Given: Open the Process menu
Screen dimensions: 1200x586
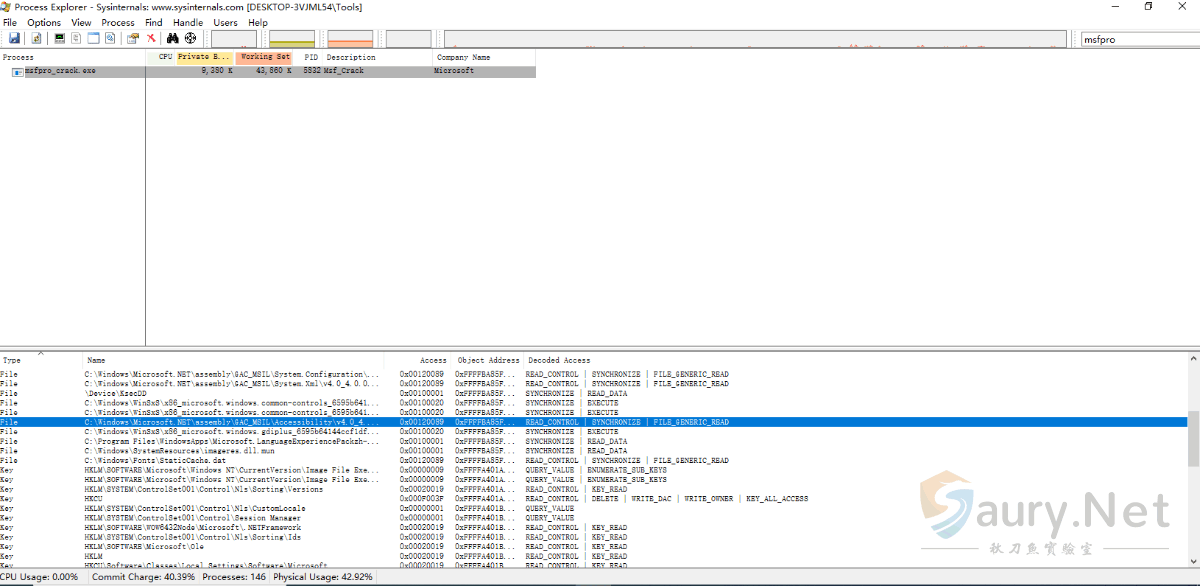Looking at the screenshot, I should click(x=118, y=22).
